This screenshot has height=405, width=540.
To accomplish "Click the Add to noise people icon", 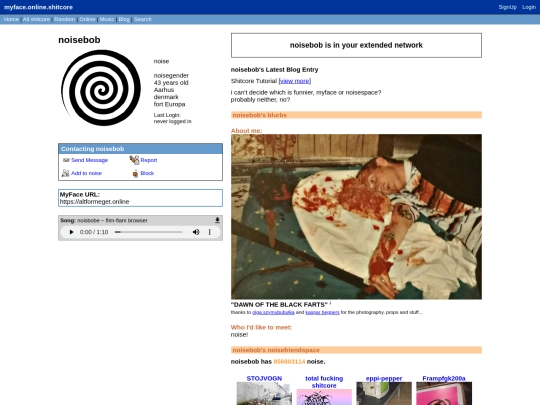I will [65, 173].
